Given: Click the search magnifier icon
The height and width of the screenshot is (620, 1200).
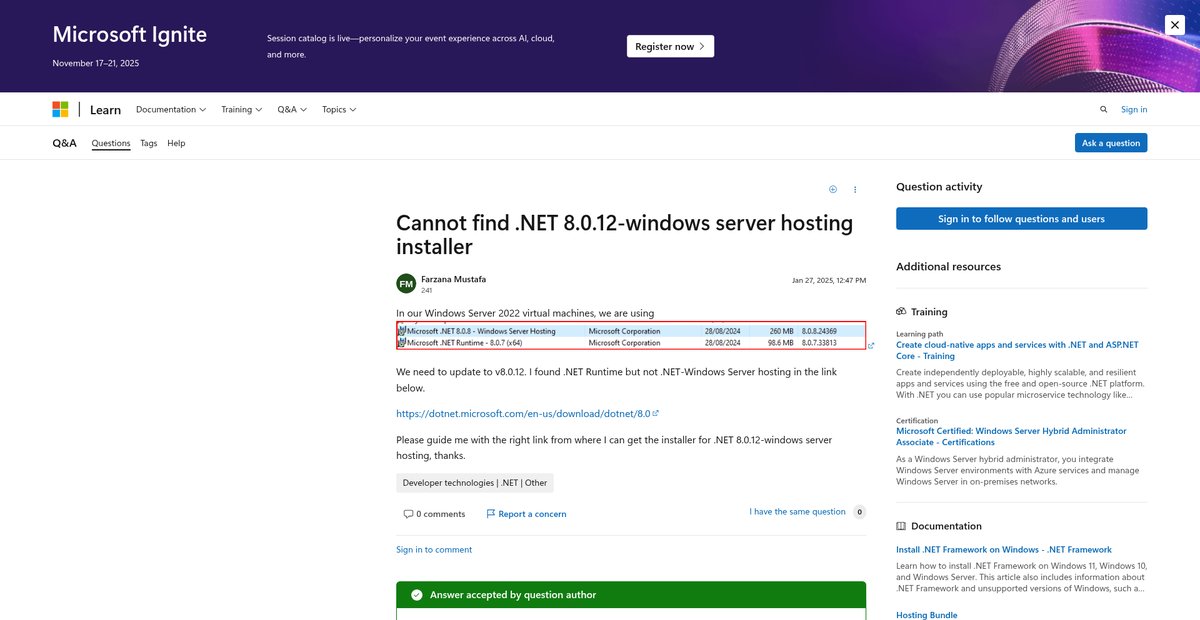Looking at the screenshot, I should (1104, 110).
